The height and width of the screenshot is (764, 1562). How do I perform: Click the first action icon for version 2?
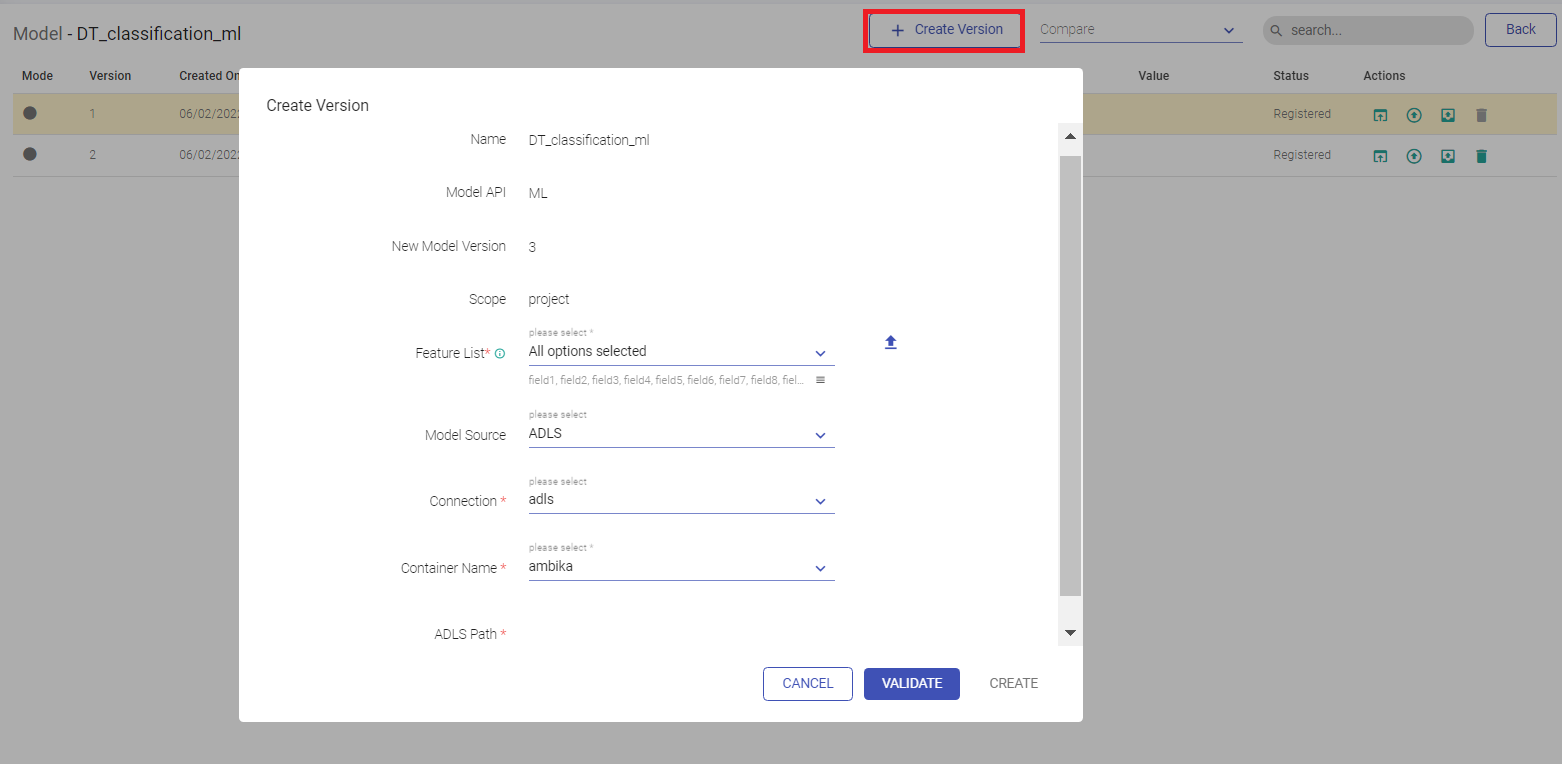(x=1379, y=156)
